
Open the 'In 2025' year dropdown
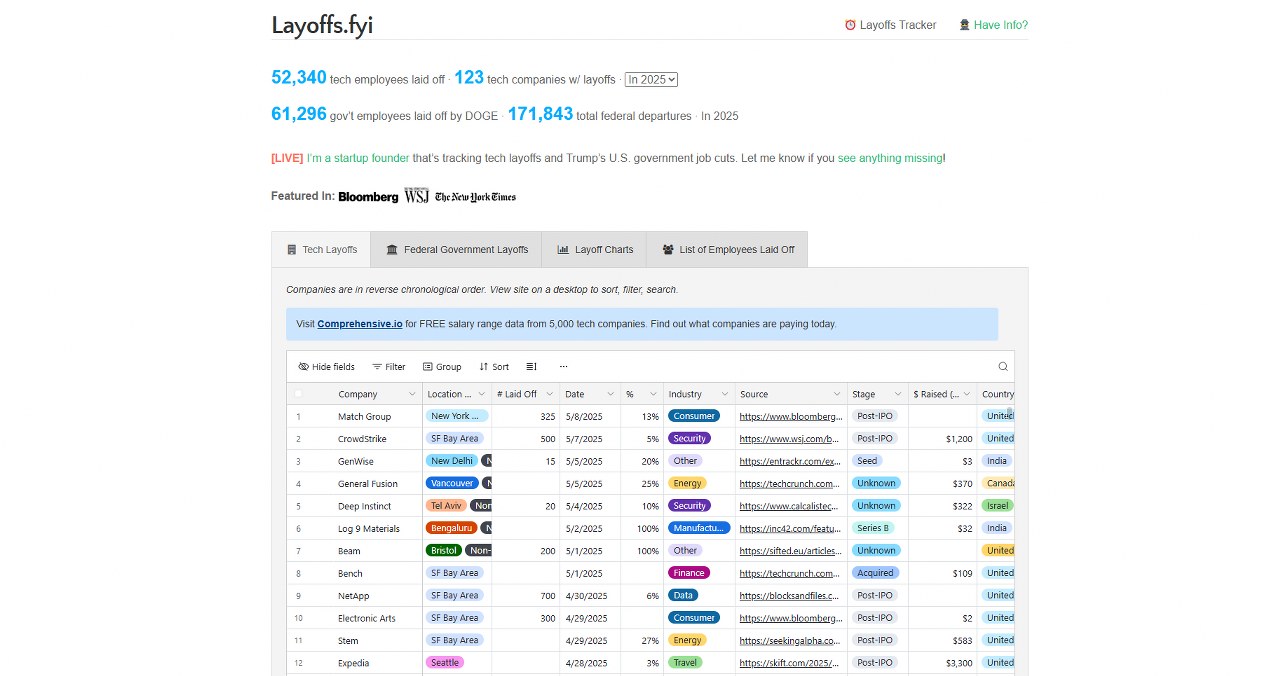click(x=652, y=79)
